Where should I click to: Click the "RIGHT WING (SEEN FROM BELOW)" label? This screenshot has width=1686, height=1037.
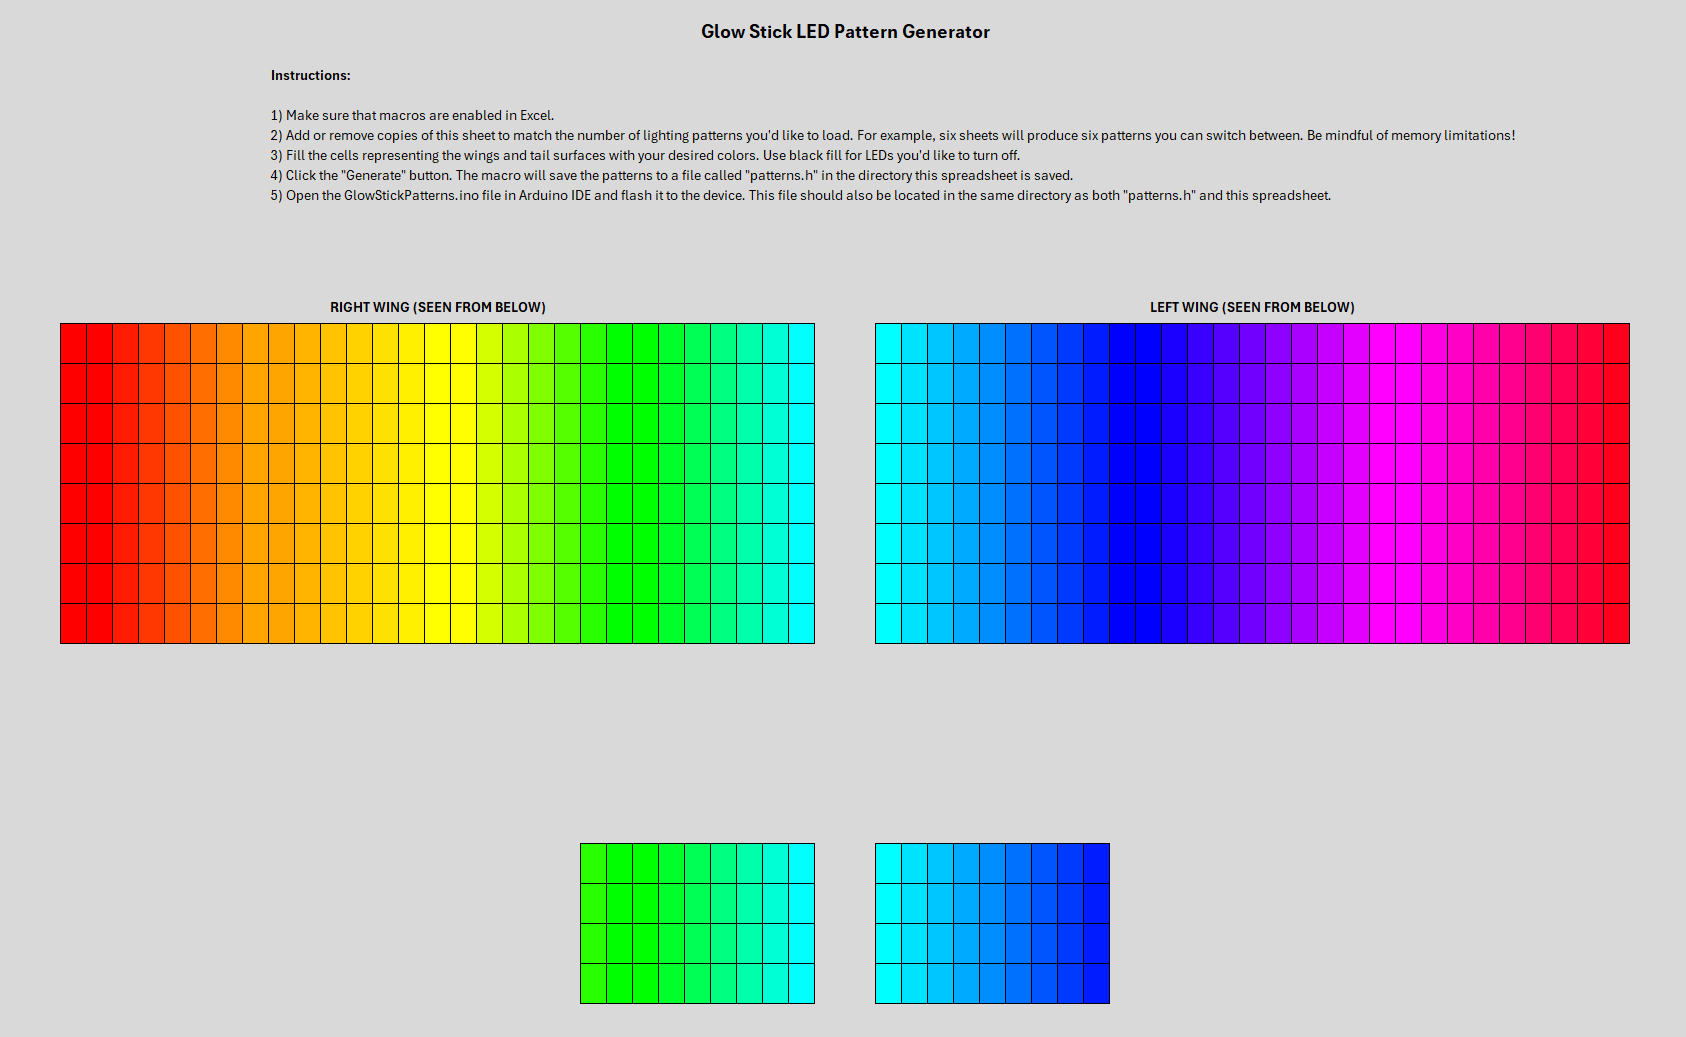click(x=438, y=307)
